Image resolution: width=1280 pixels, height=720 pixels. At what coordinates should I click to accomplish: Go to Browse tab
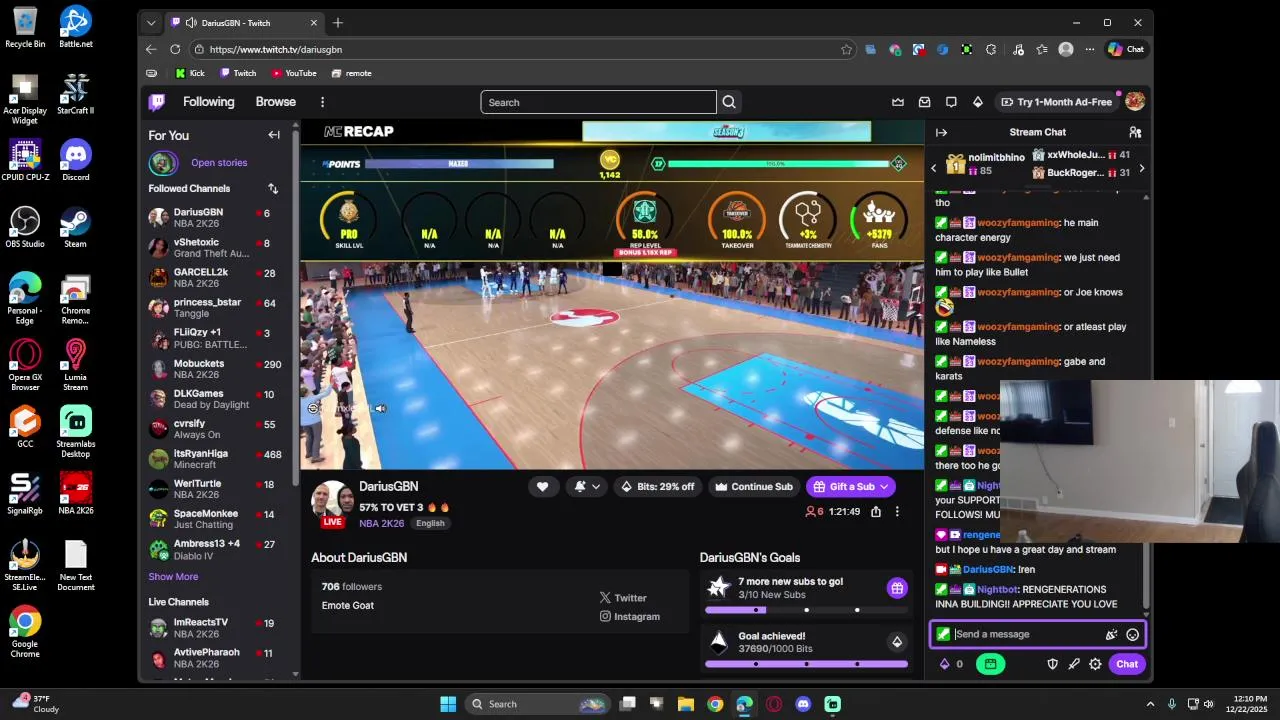(275, 102)
